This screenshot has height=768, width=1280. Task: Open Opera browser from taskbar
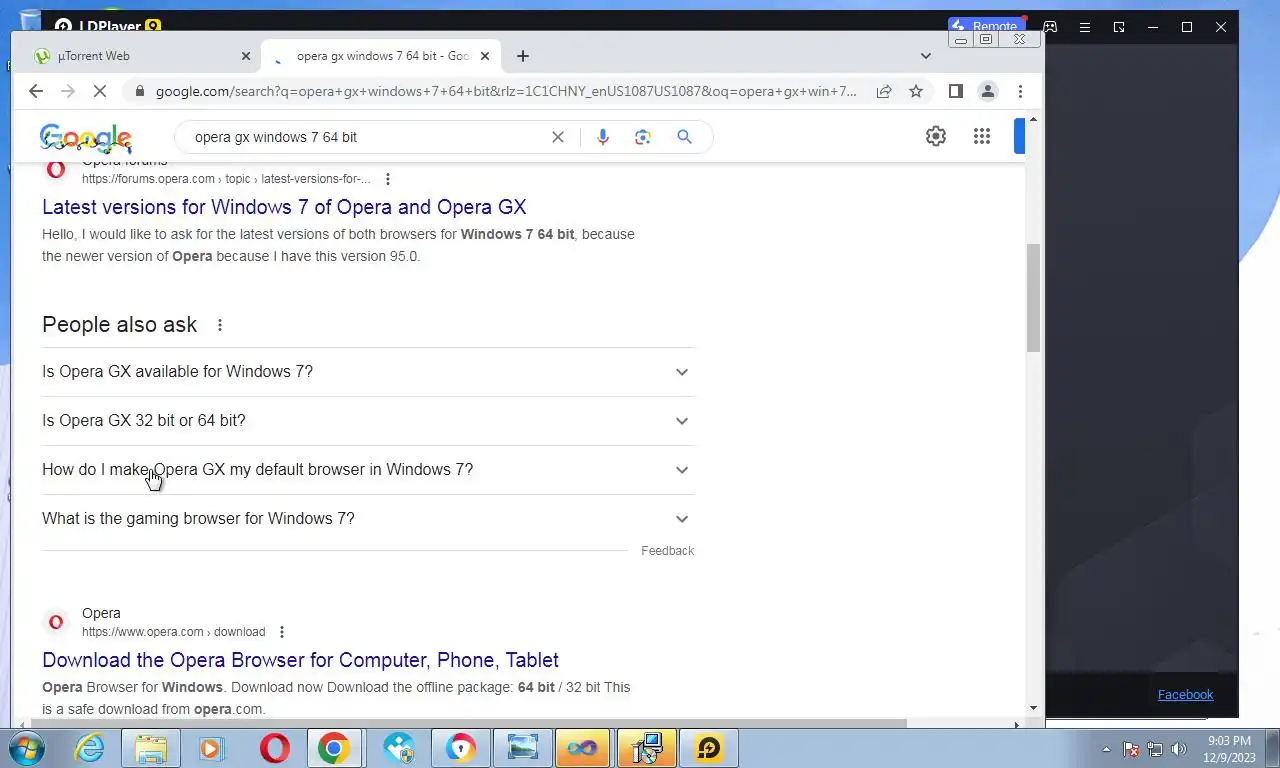(275, 748)
